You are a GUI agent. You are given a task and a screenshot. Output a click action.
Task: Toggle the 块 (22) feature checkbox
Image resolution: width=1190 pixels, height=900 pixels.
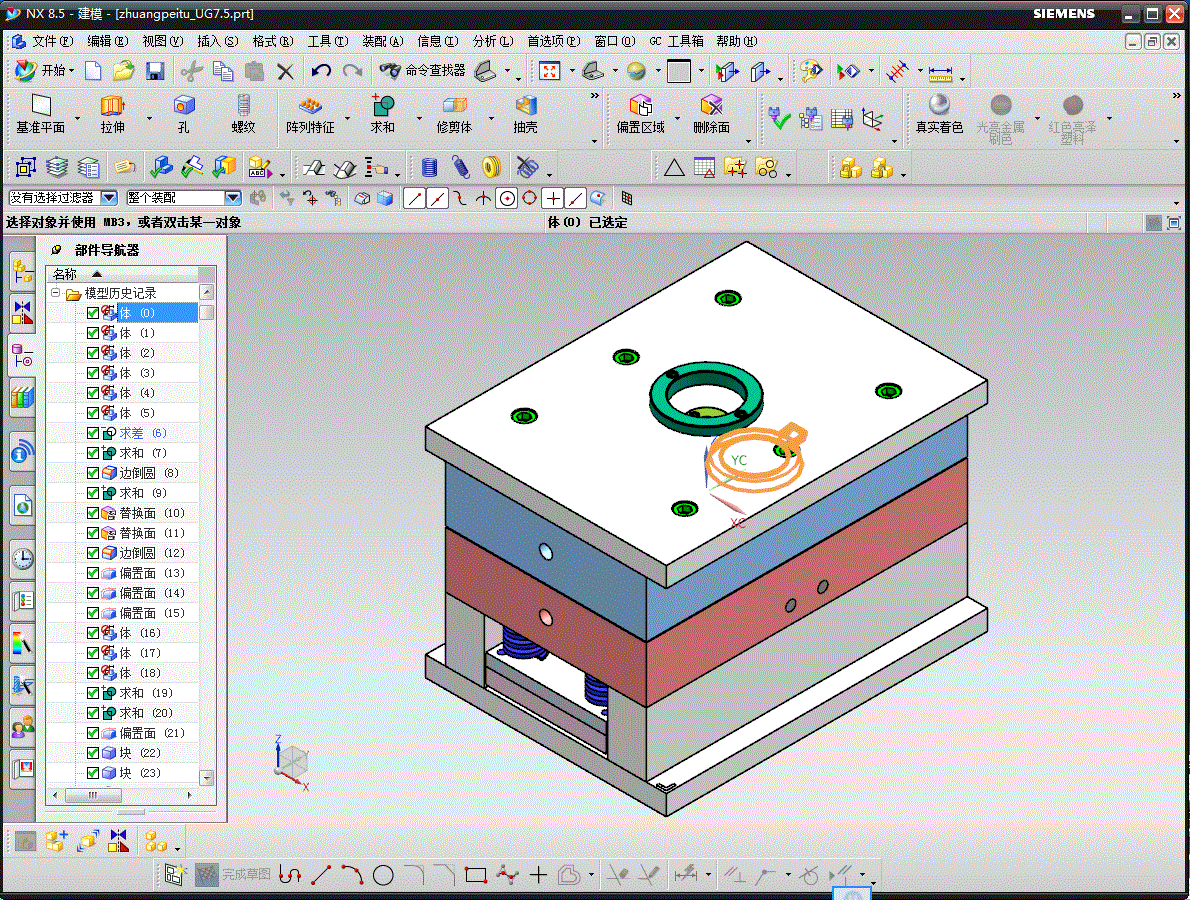(93, 753)
